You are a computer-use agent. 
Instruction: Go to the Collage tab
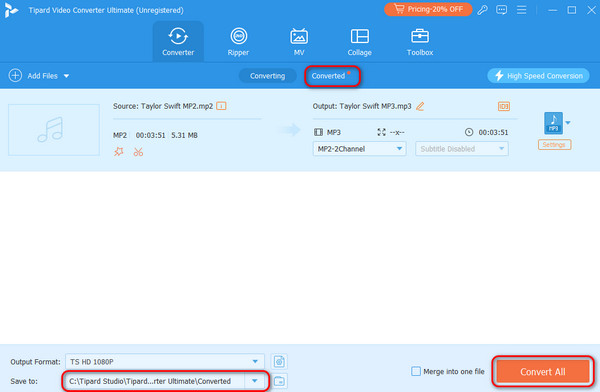point(359,42)
